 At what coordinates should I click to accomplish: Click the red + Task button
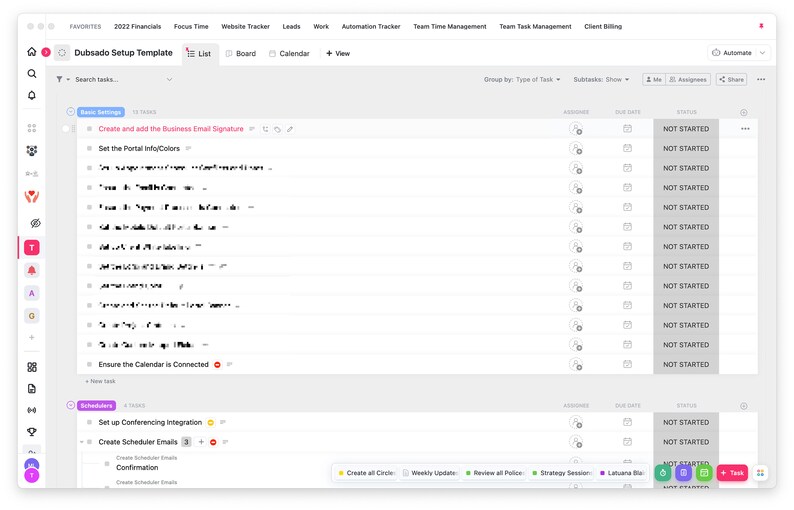(x=732, y=473)
